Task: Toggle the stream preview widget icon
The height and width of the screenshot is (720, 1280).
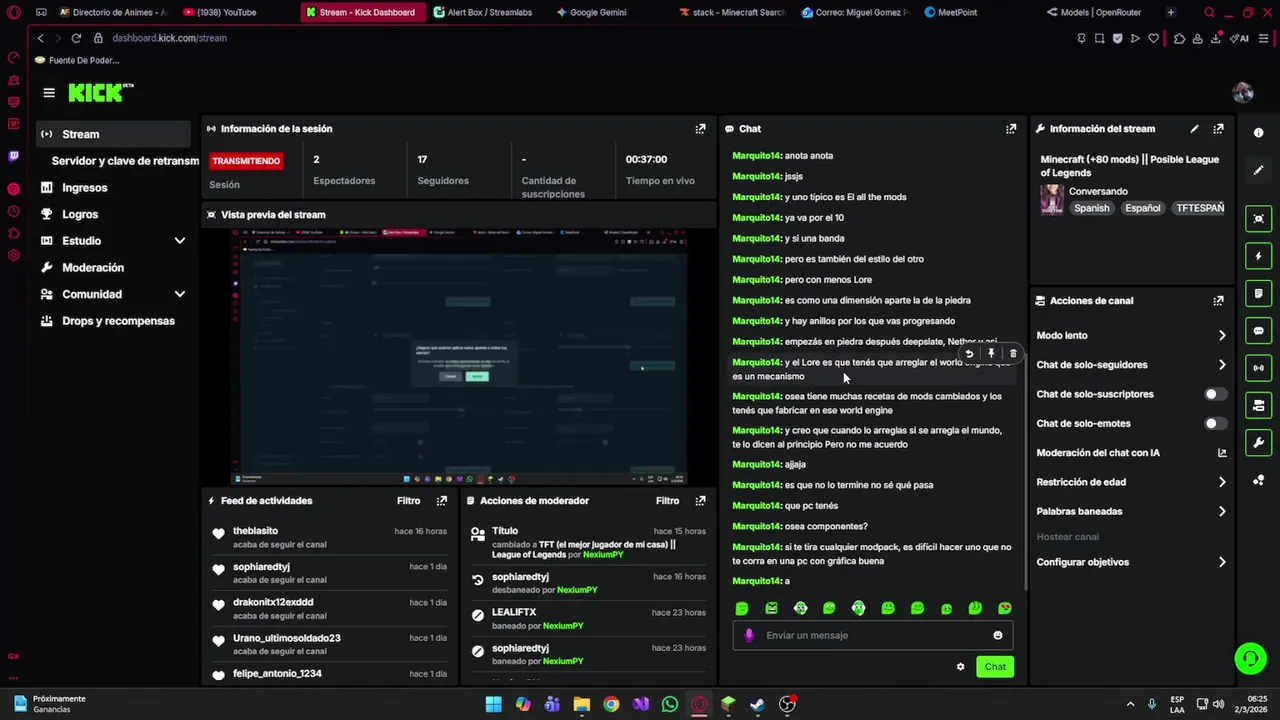Action: click(1258, 219)
